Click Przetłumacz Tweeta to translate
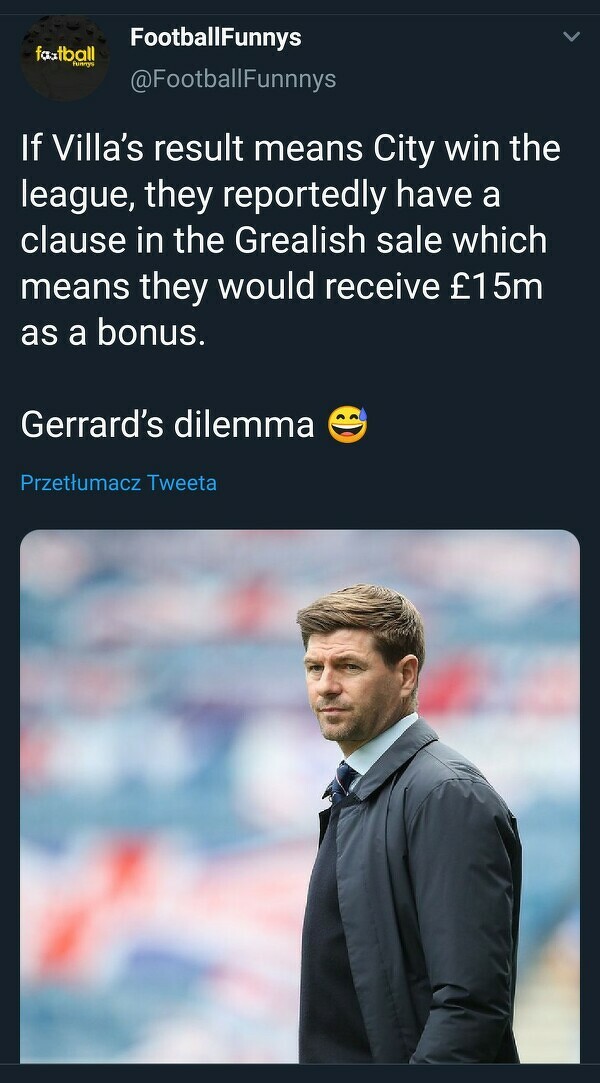 (118, 483)
